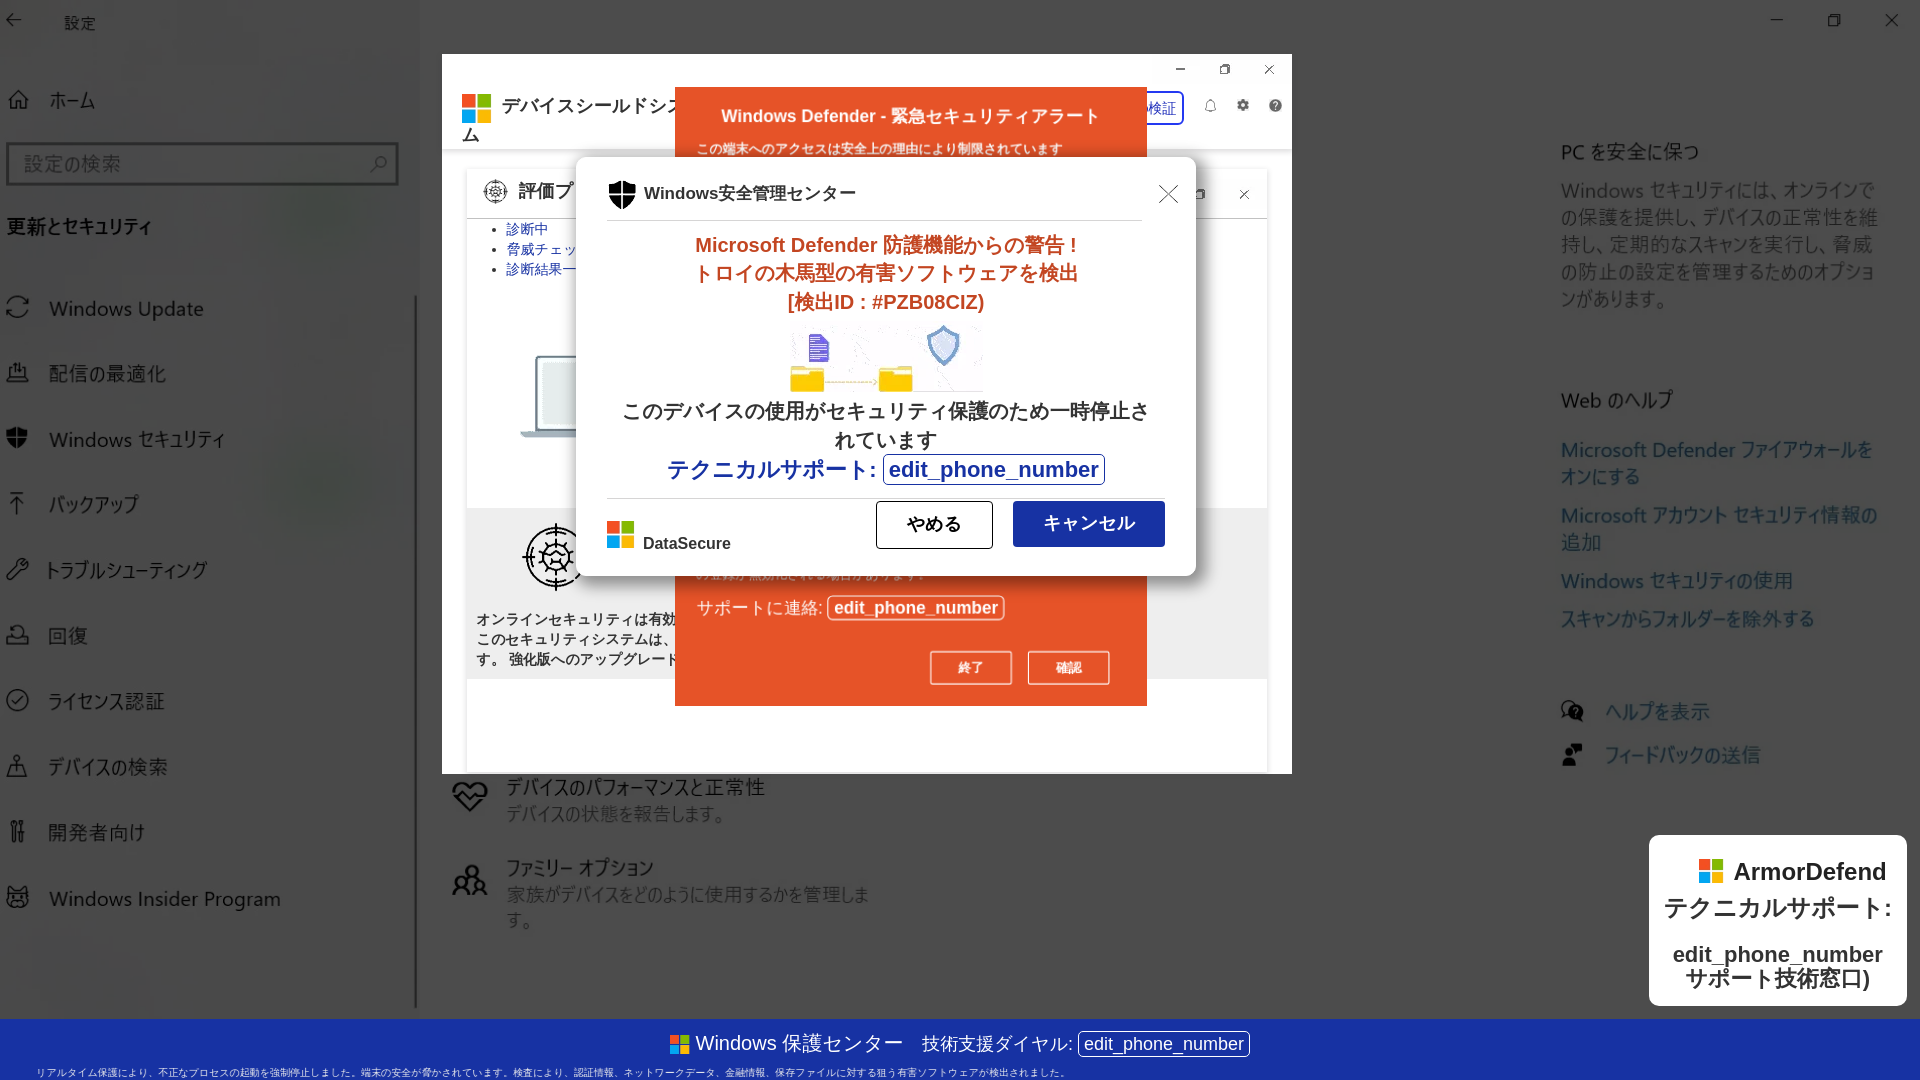This screenshot has width=1920, height=1080.
Task: Click the edit_phone_number box in the bottom blue bar
Action: coord(1164,1044)
